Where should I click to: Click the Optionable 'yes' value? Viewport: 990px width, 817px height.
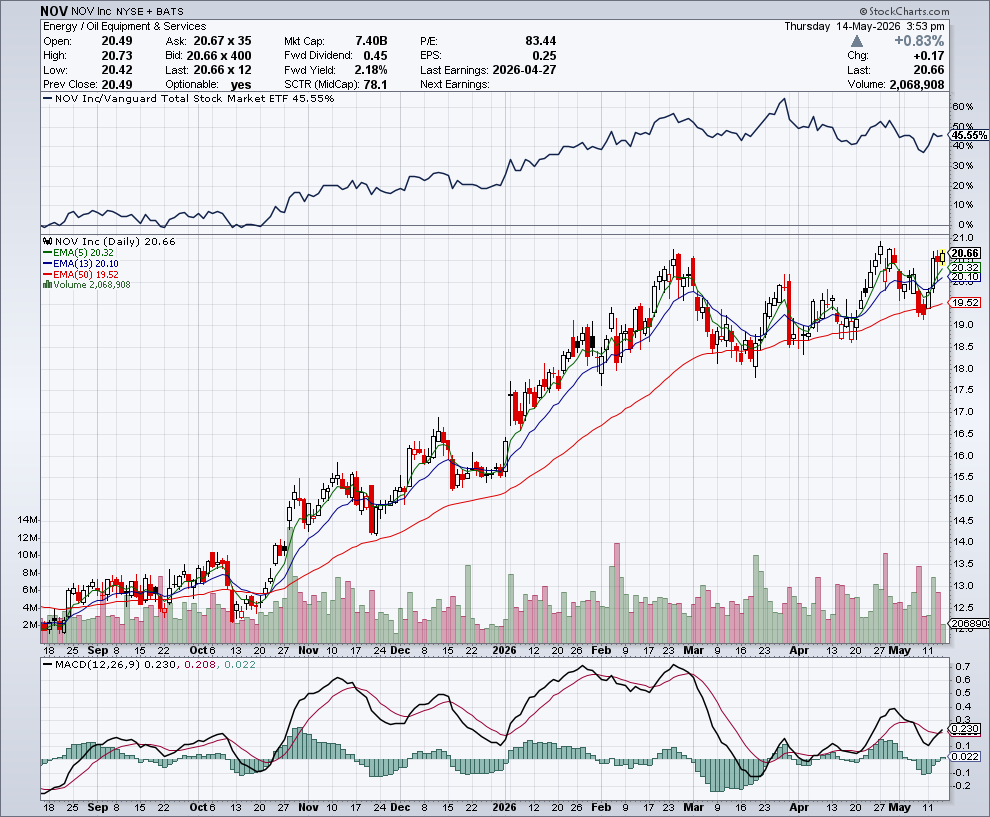[241, 85]
